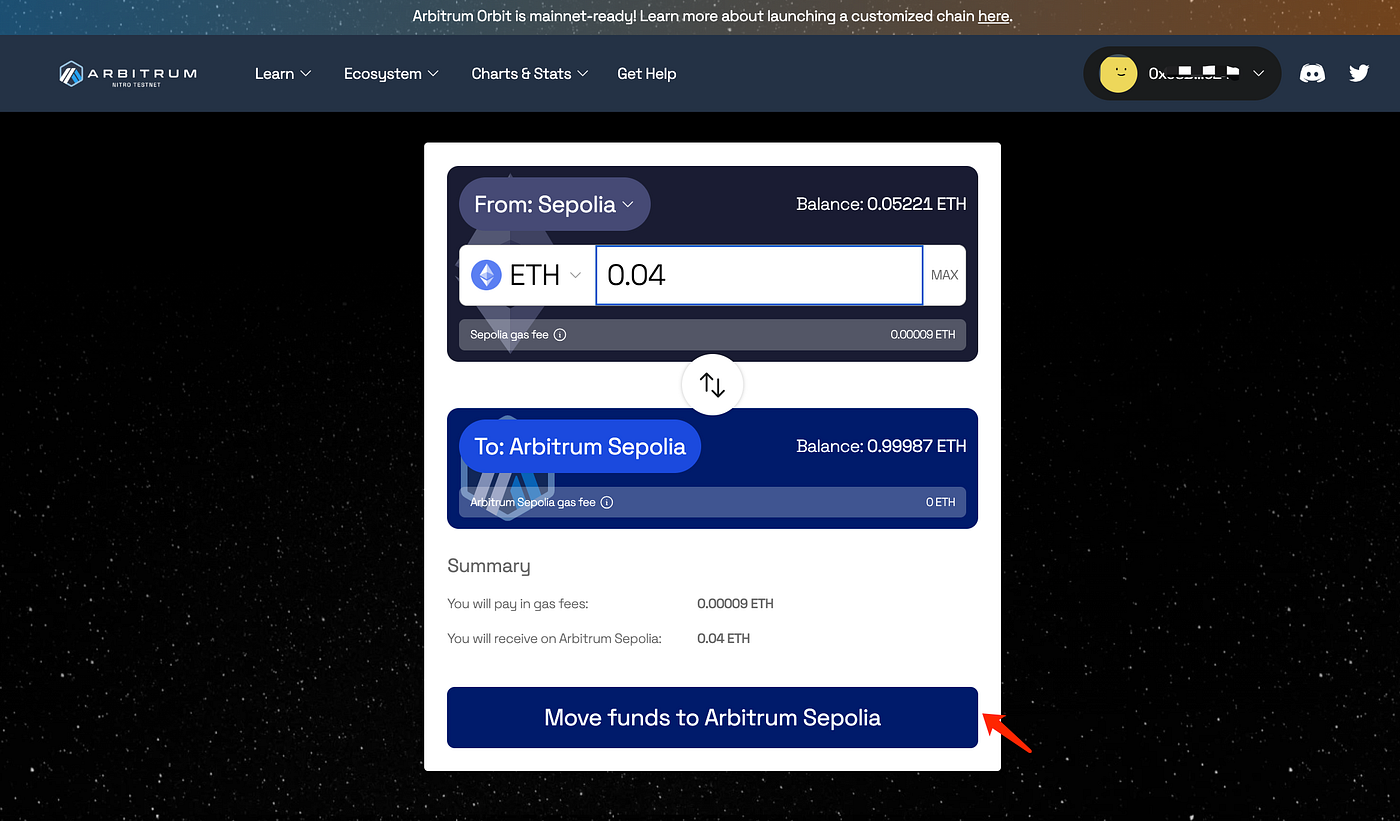Focus the amount input showing 0.04
This screenshot has height=821, width=1400.
(x=759, y=275)
